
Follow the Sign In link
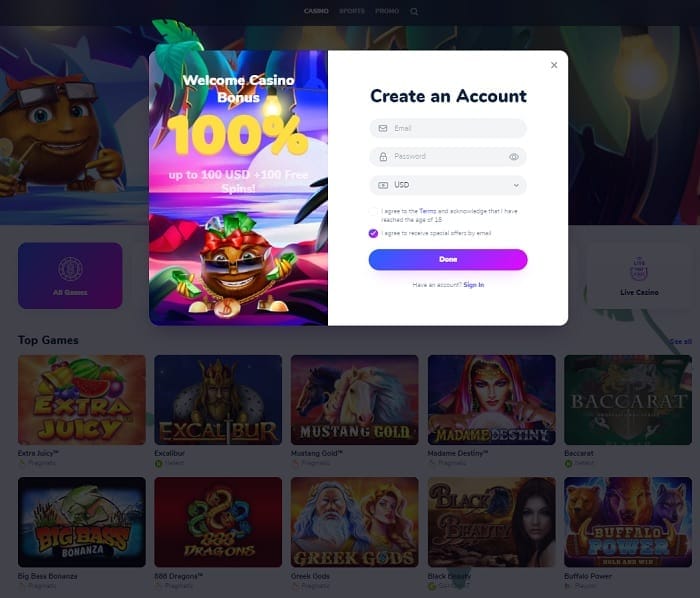(474, 285)
